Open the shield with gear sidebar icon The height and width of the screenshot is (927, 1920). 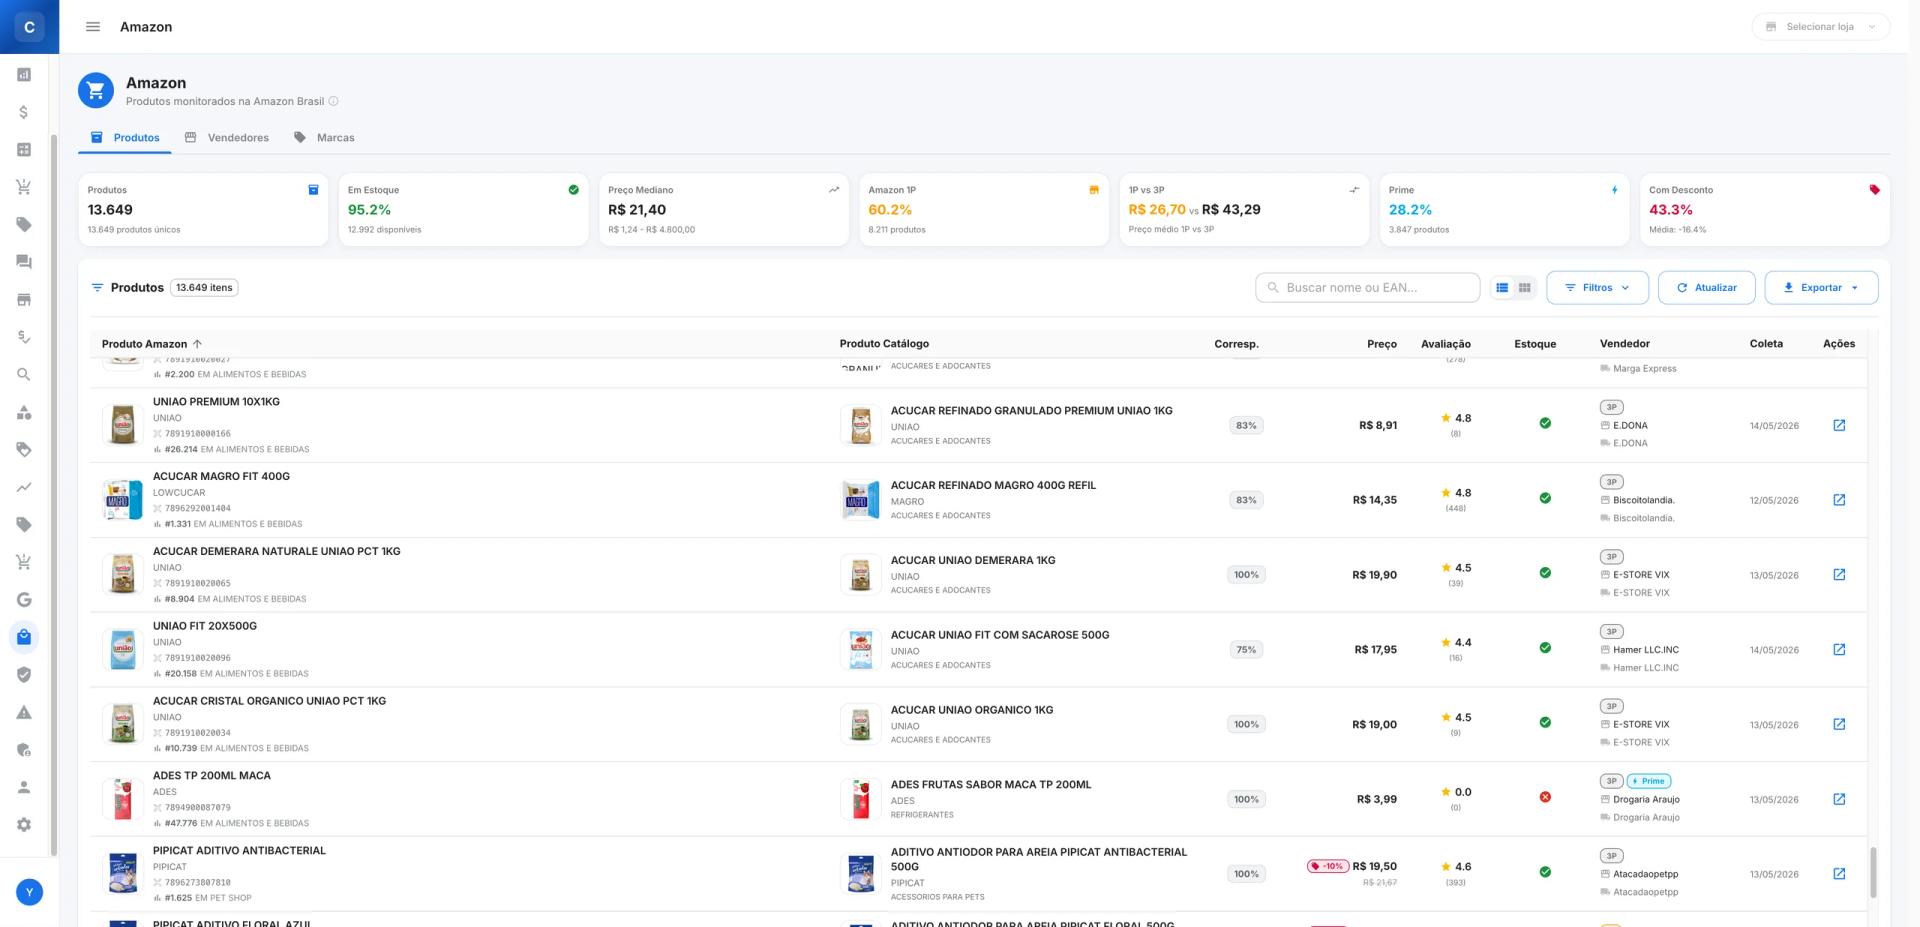tap(24, 750)
